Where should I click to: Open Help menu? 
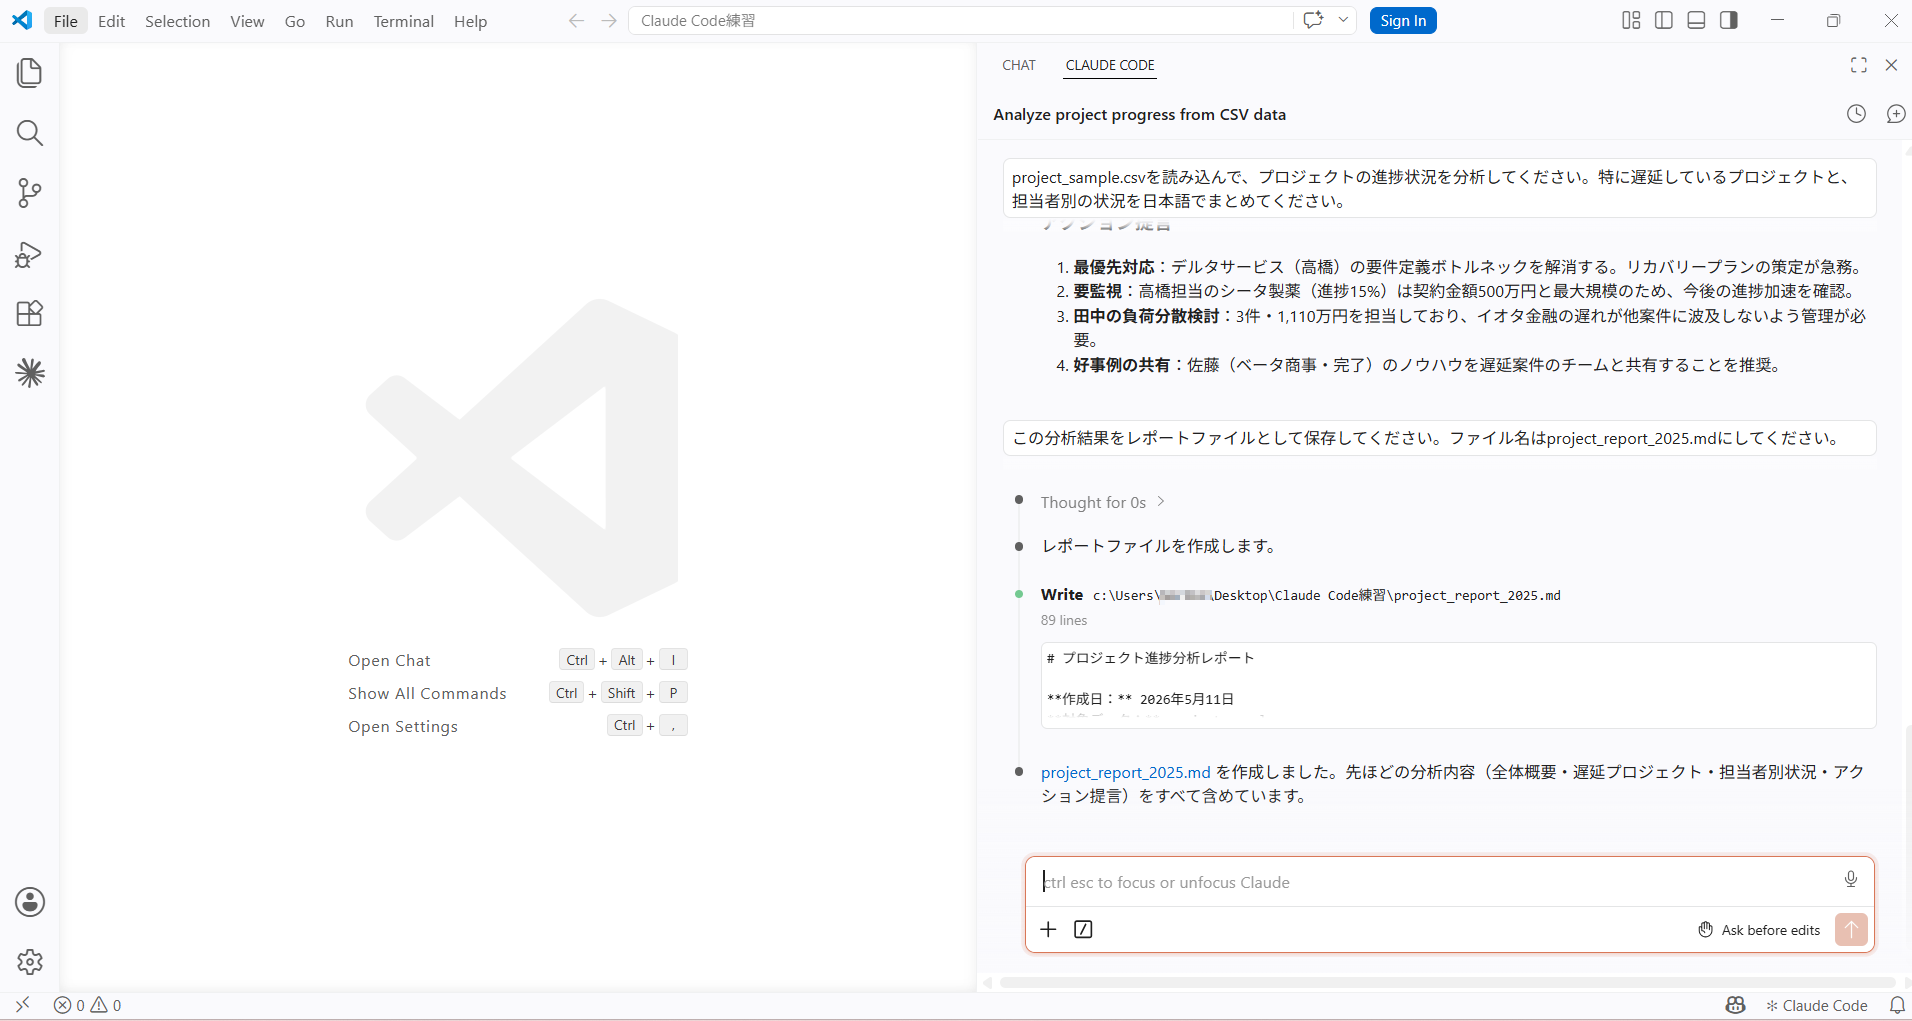(470, 21)
